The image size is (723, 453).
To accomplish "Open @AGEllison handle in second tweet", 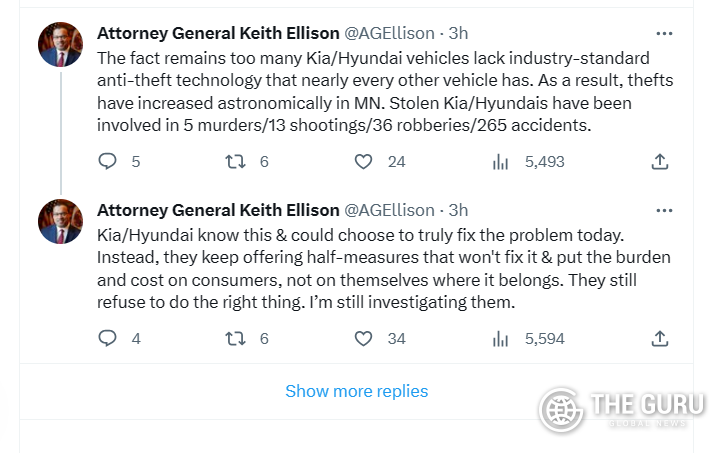I will pos(389,210).
